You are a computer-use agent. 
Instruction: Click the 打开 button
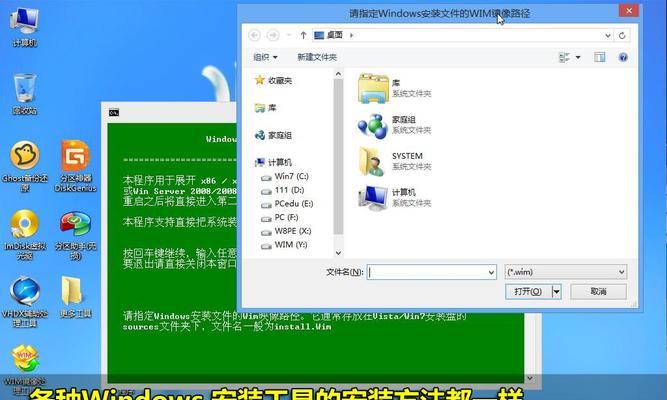click(x=528, y=291)
